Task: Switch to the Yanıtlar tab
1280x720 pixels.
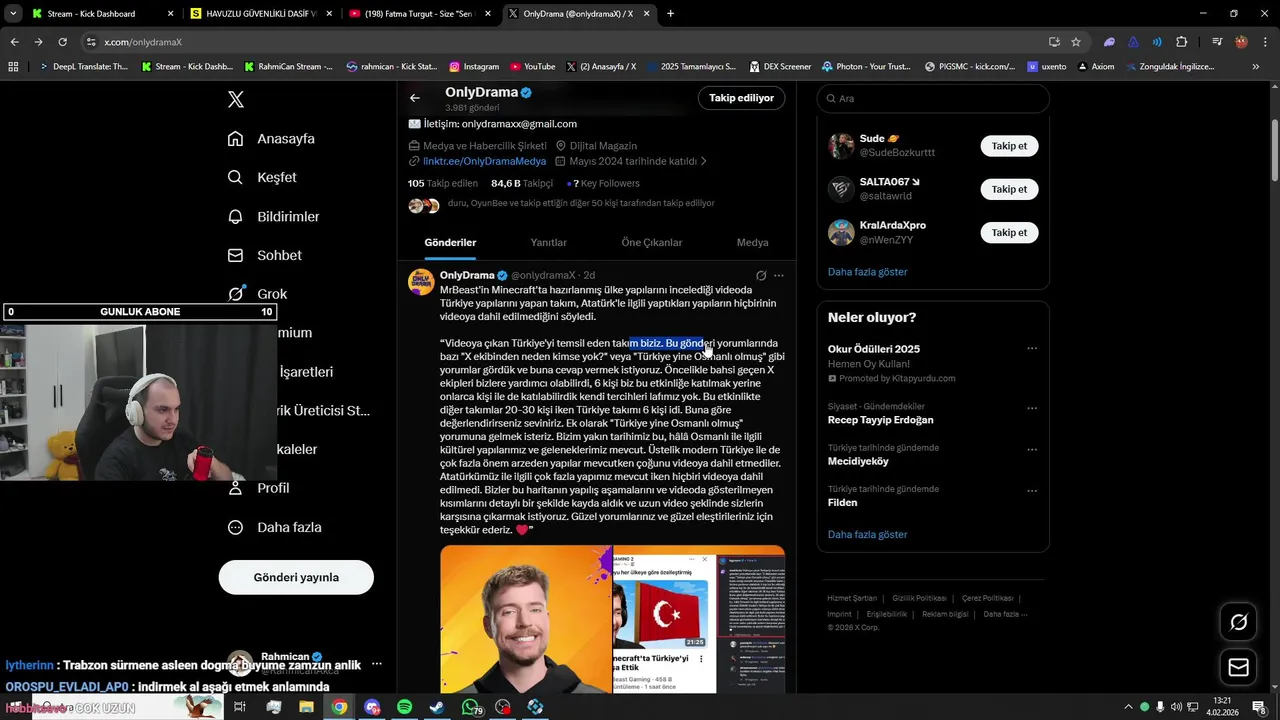Action: coord(548,242)
